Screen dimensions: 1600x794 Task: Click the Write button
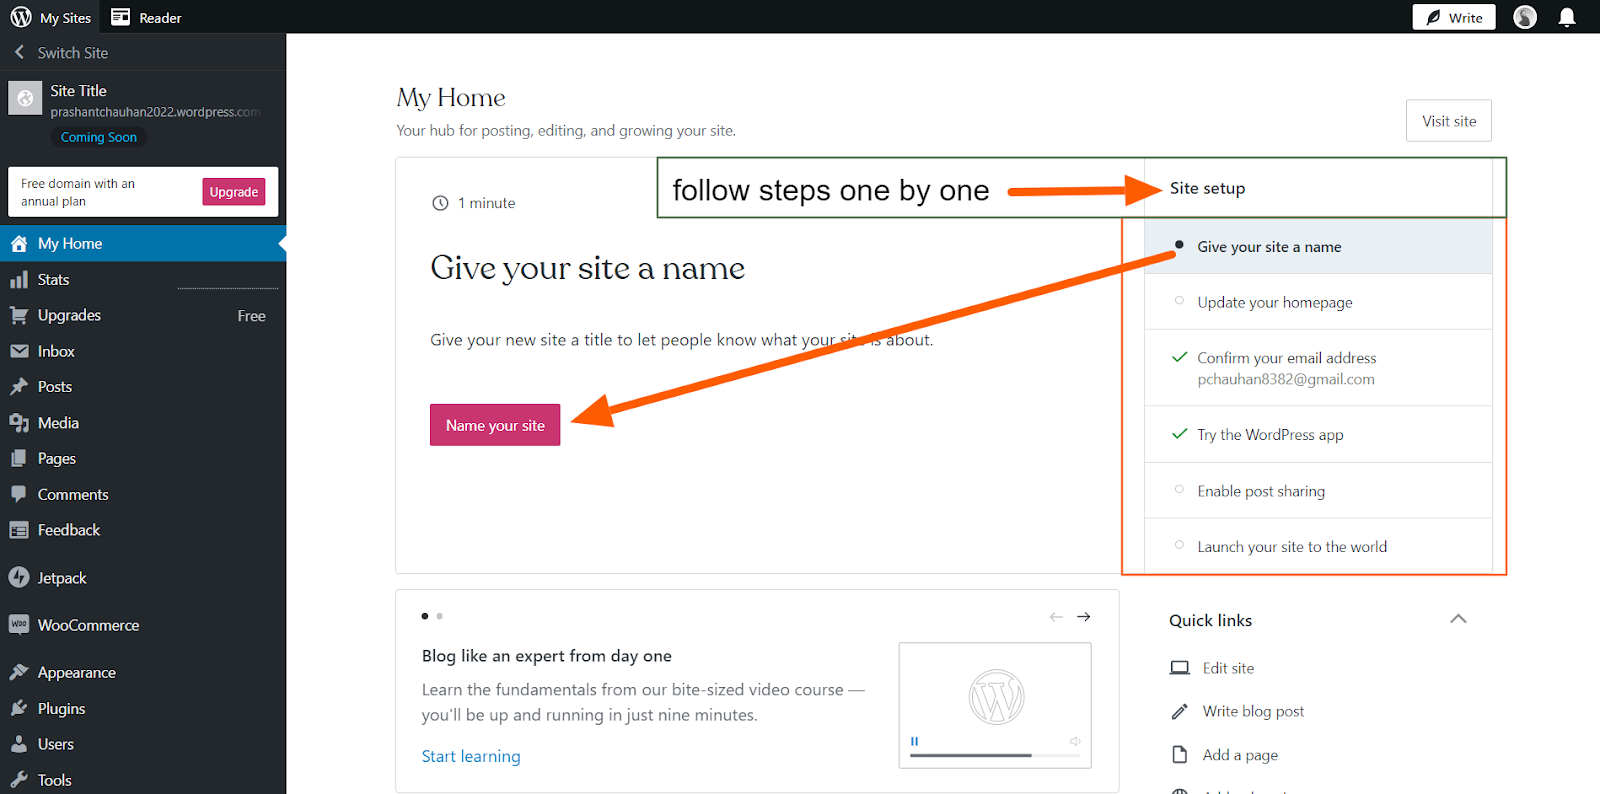pyautogui.click(x=1454, y=17)
